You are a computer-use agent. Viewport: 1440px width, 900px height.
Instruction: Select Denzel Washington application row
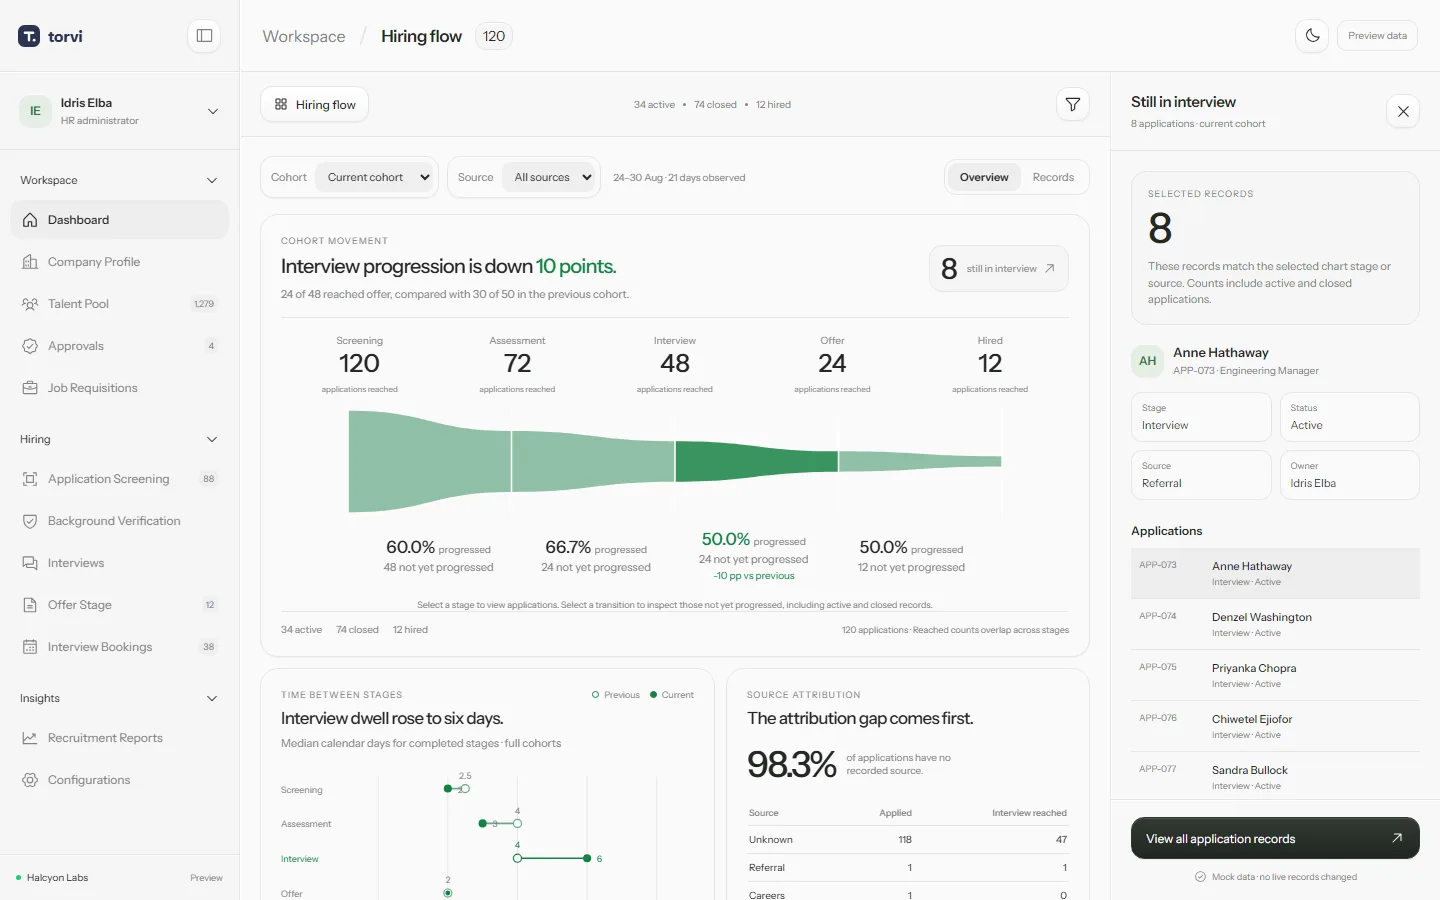(x=1275, y=624)
